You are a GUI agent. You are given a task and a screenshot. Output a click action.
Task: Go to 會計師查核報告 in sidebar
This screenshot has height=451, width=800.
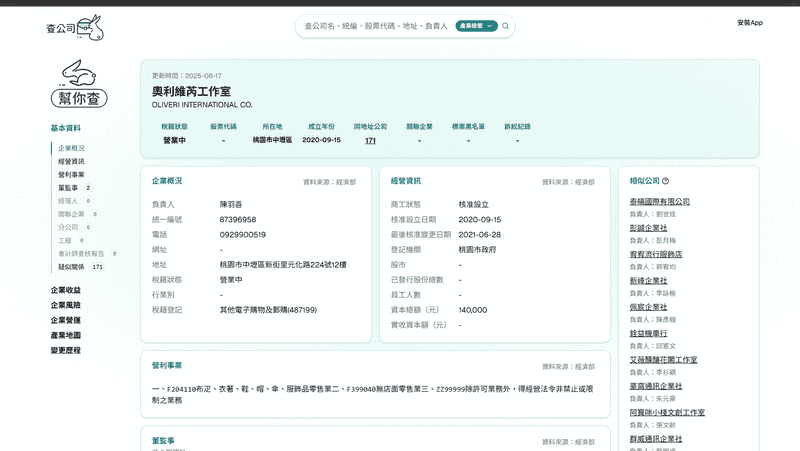[81, 254]
